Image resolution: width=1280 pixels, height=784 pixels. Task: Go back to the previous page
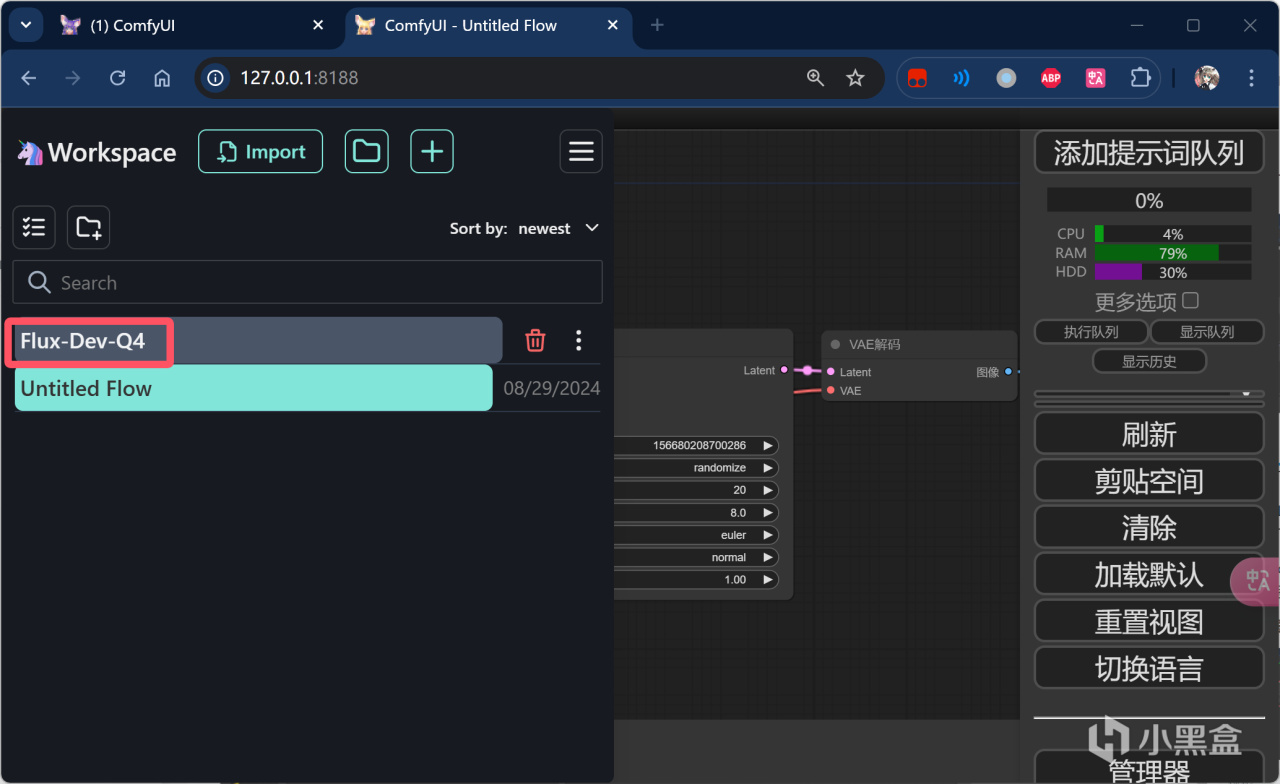[x=28, y=78]
